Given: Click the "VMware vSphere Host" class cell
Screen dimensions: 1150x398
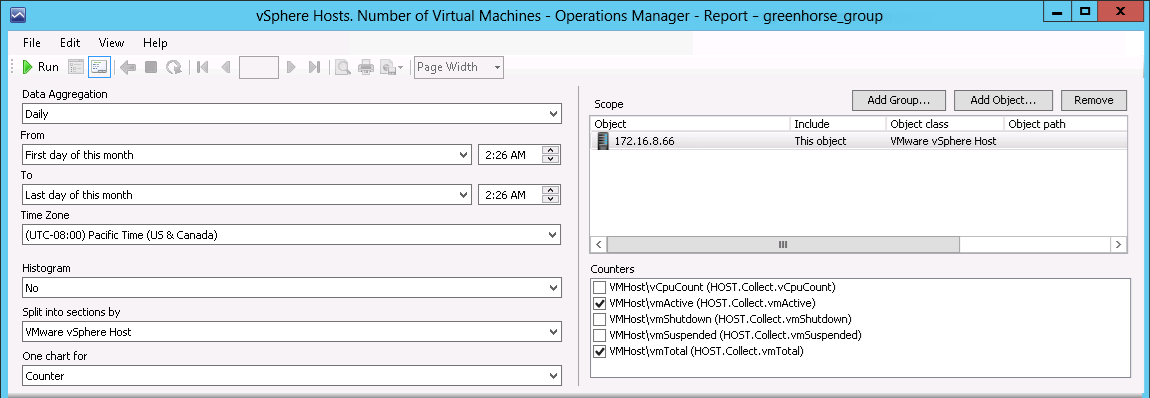Looking at the screenshot, I should point(943,141).
